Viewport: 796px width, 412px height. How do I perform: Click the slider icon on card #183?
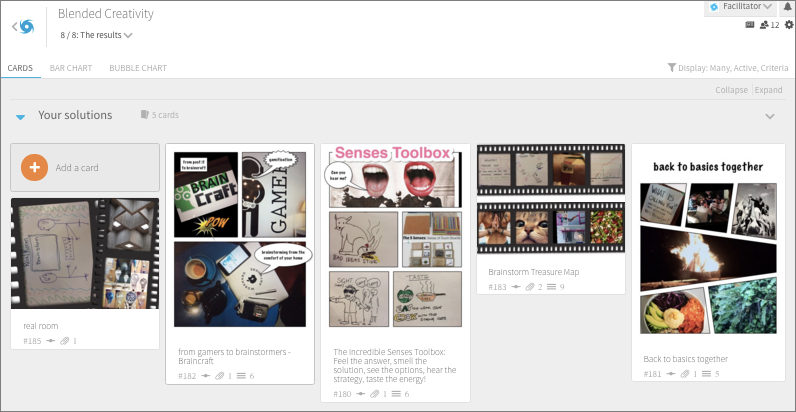click(x=516, y=287)
